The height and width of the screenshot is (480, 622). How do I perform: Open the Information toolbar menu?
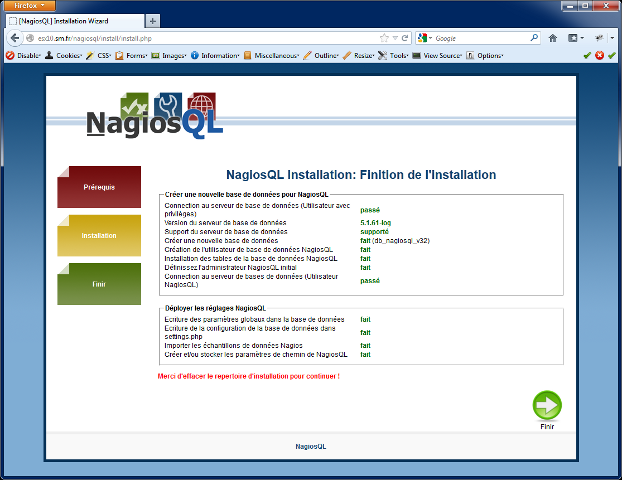(x=215, y=56)
